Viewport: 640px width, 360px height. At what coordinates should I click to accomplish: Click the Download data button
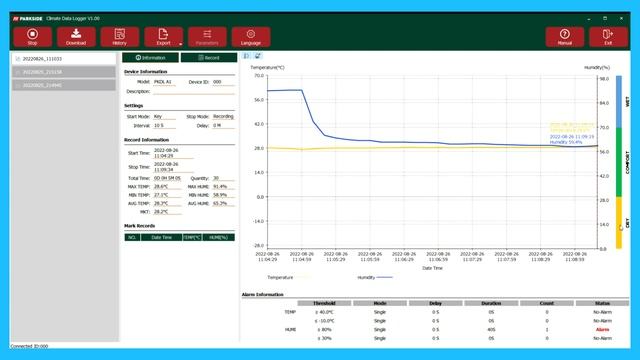[x=76, y=37]
